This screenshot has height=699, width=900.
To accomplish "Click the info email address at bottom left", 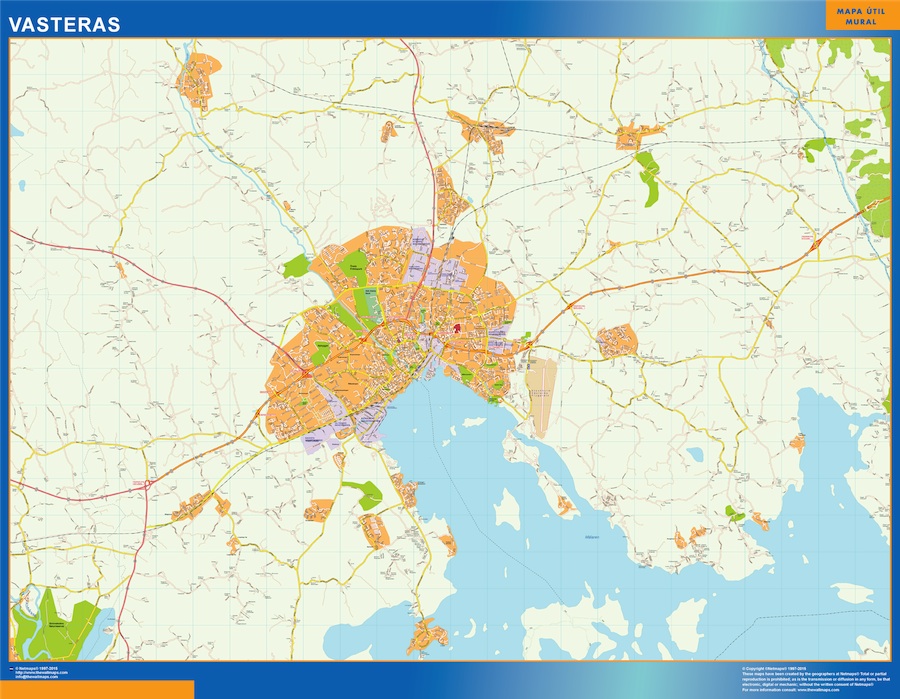I will pyautogui.click(x=40, y=678).
